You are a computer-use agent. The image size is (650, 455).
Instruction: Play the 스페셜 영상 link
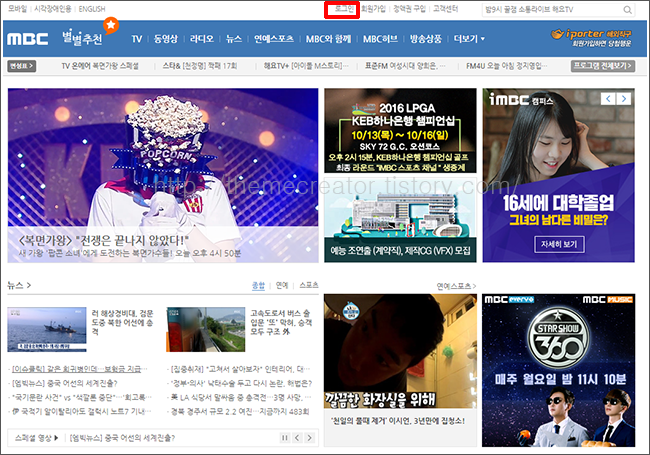pos(36,438)
